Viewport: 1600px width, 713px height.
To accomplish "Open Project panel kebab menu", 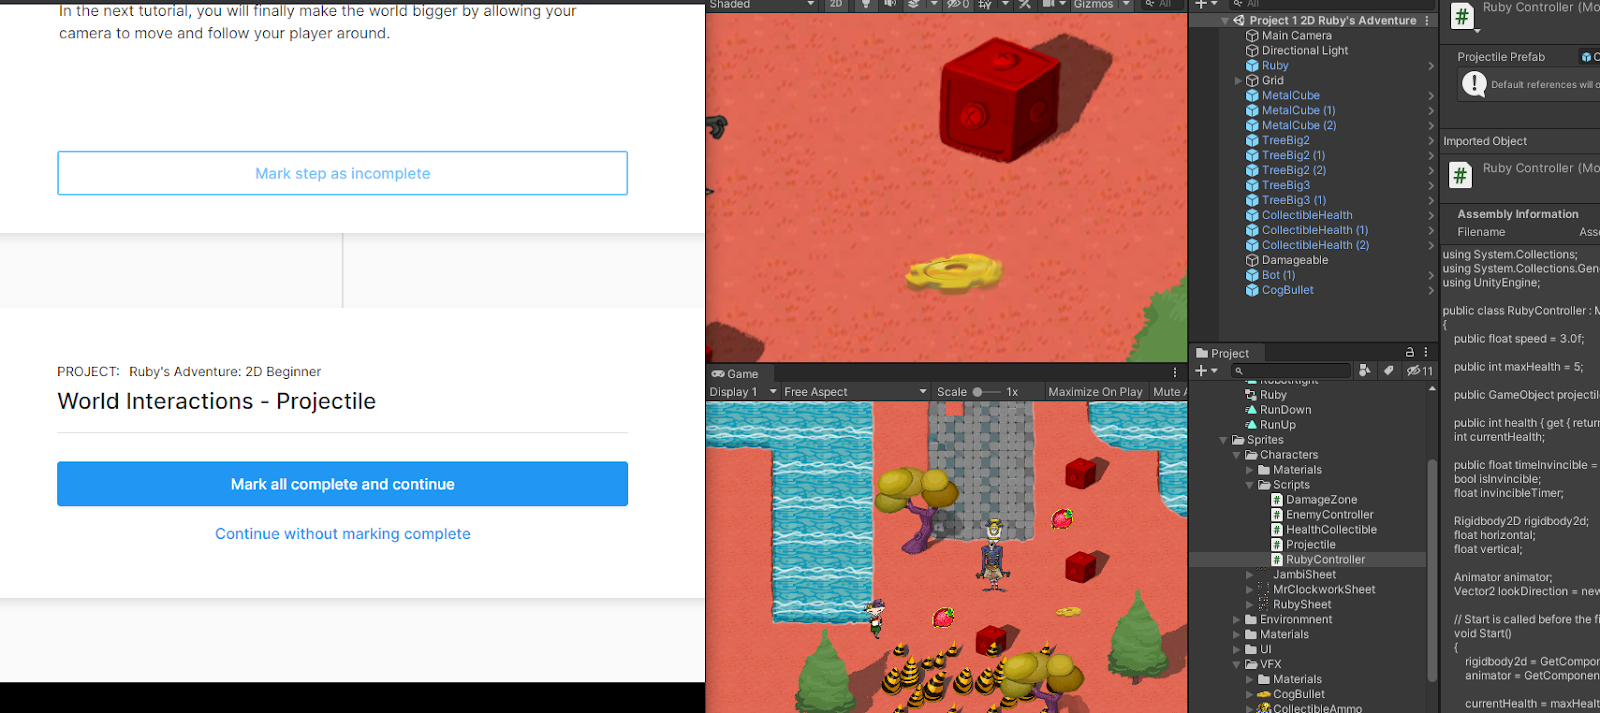I will click(1426, 352).
